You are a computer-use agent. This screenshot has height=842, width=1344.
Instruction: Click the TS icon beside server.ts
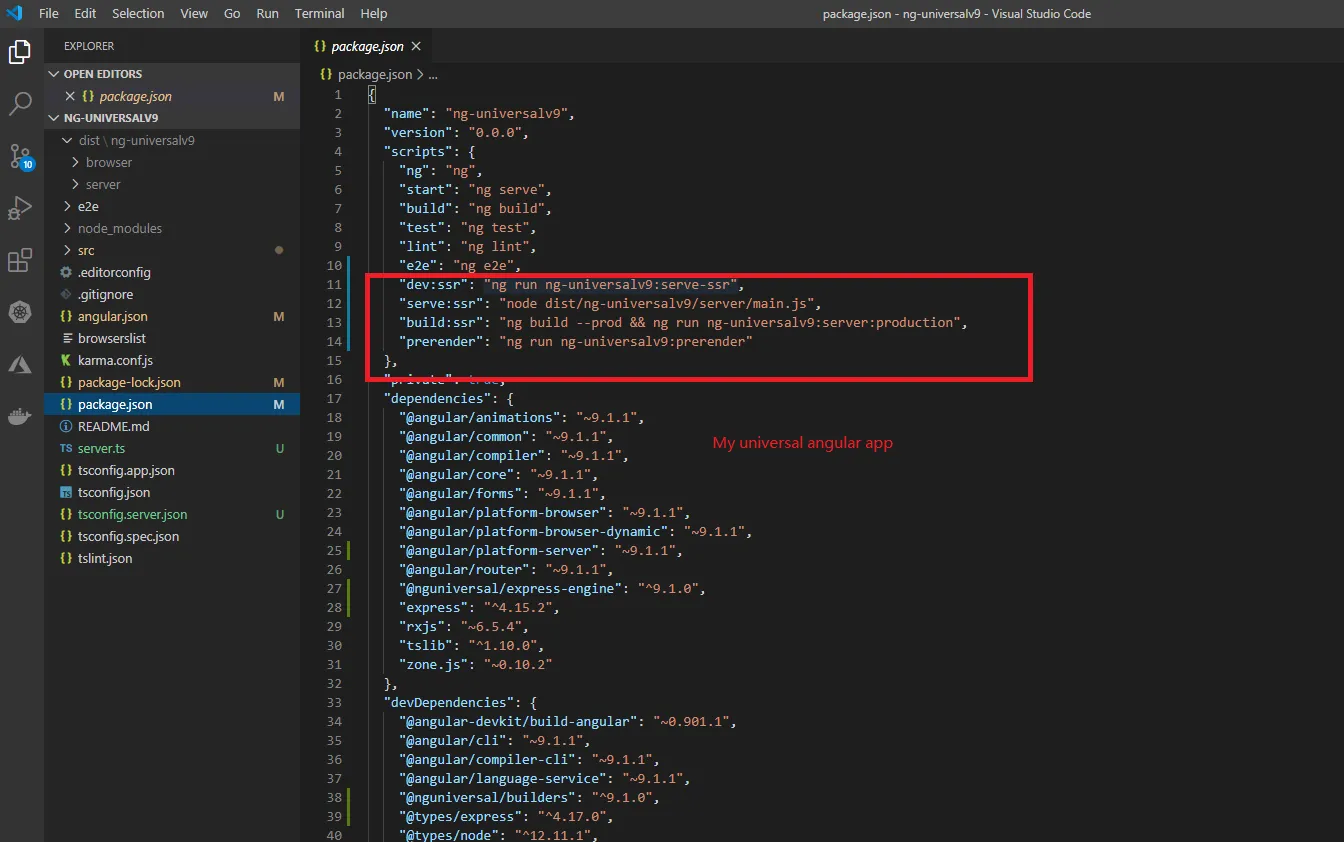tap(66, 449)
